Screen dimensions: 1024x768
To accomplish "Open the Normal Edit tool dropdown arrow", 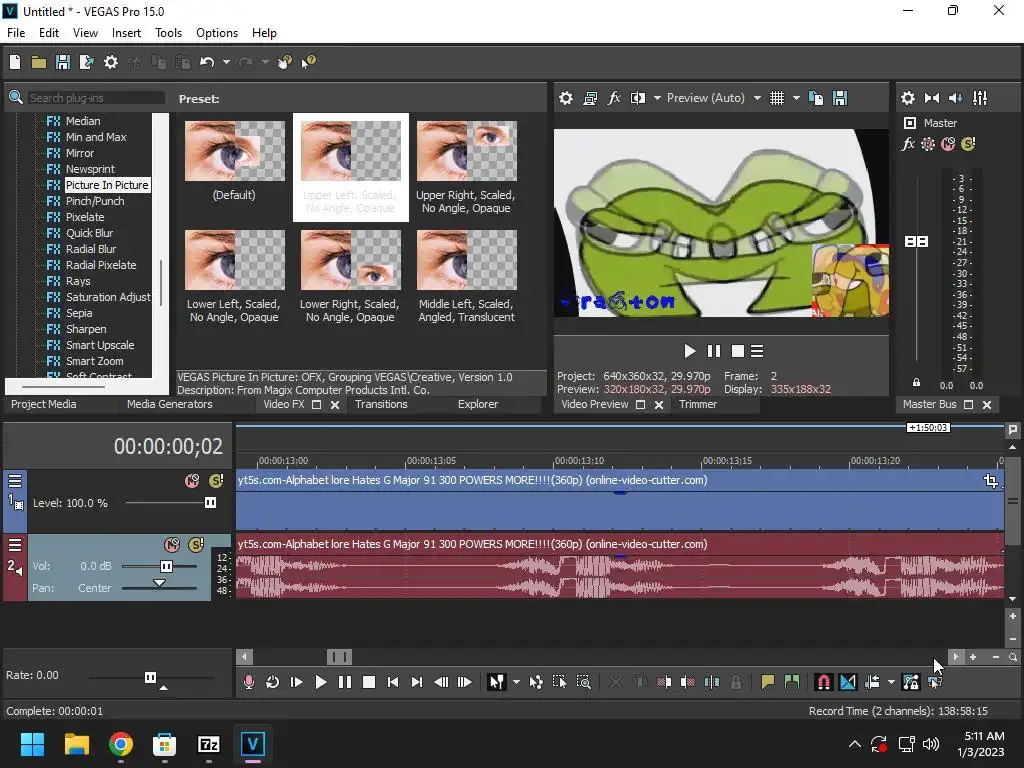I will [x=517, y=682].
